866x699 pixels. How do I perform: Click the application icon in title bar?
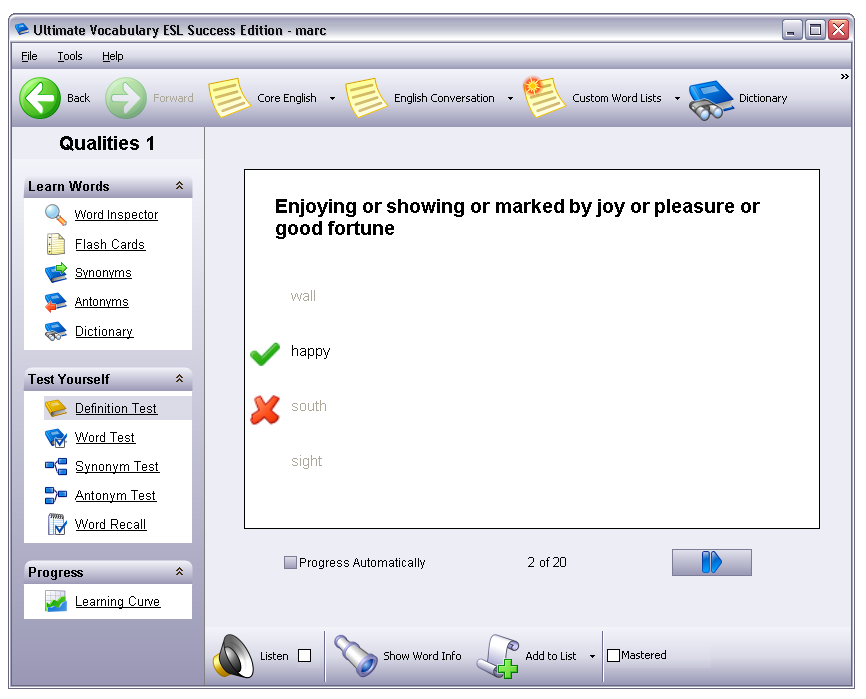click(22, 29)
